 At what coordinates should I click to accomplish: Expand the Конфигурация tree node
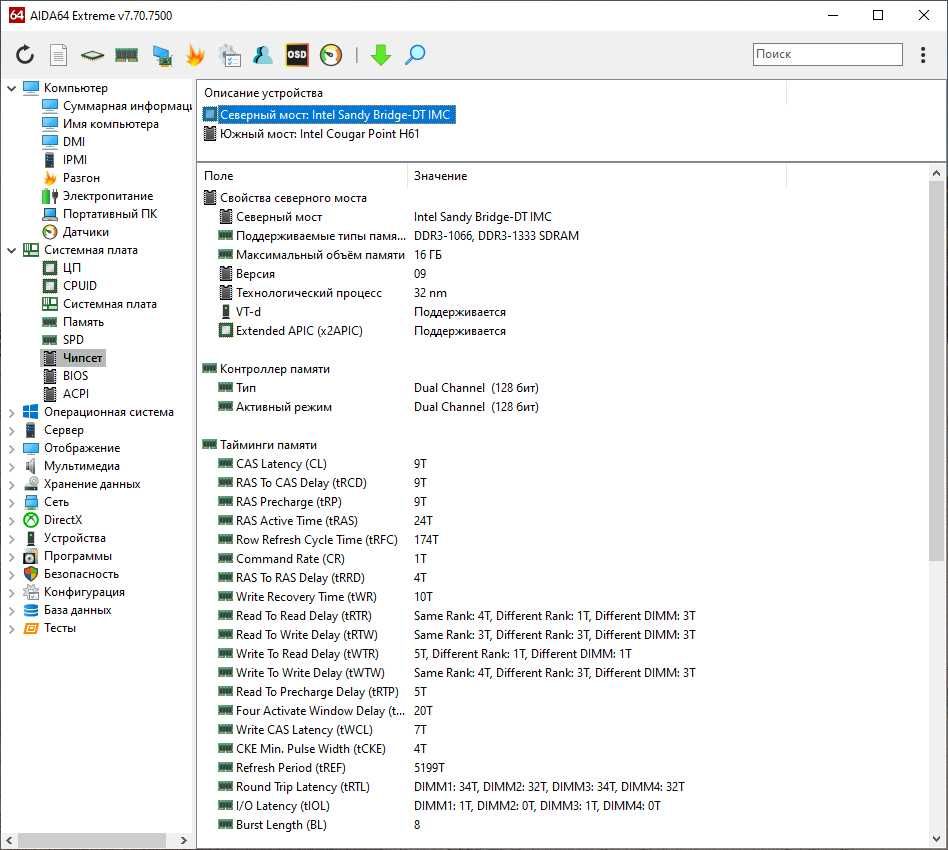tap(11, 592)
